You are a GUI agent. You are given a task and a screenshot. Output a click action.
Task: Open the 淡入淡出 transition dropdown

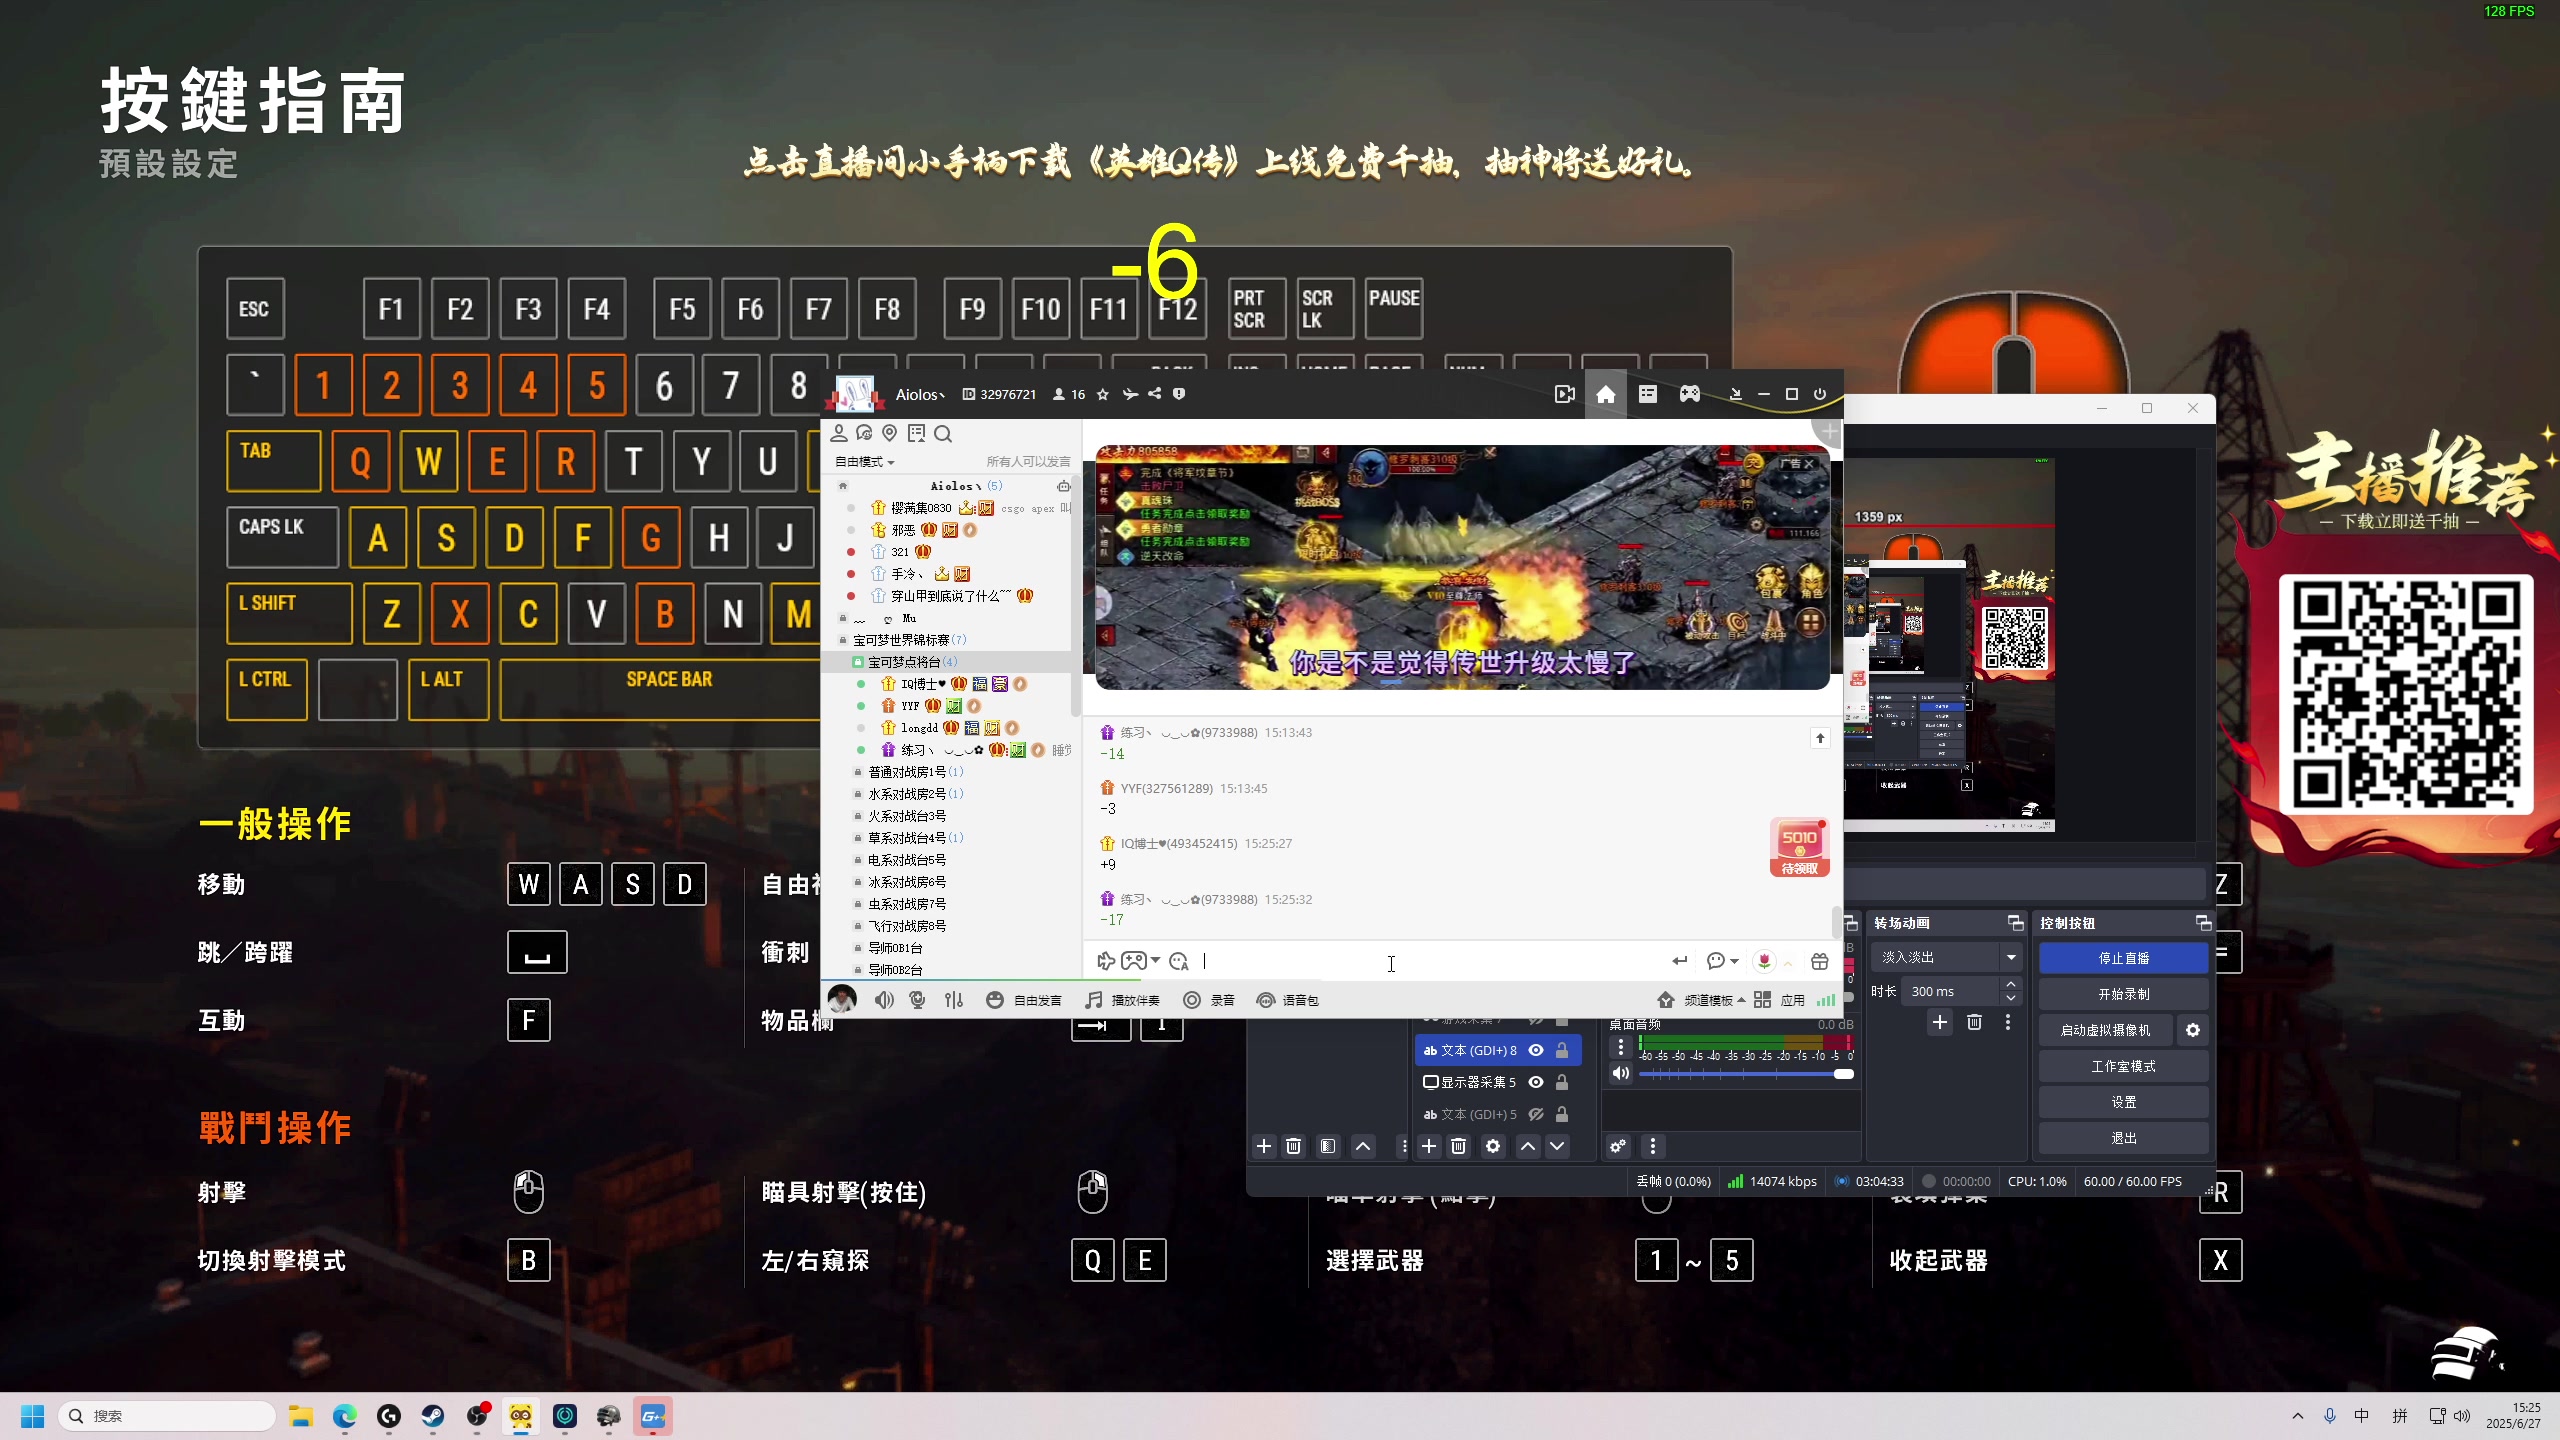click(1947, 957)
